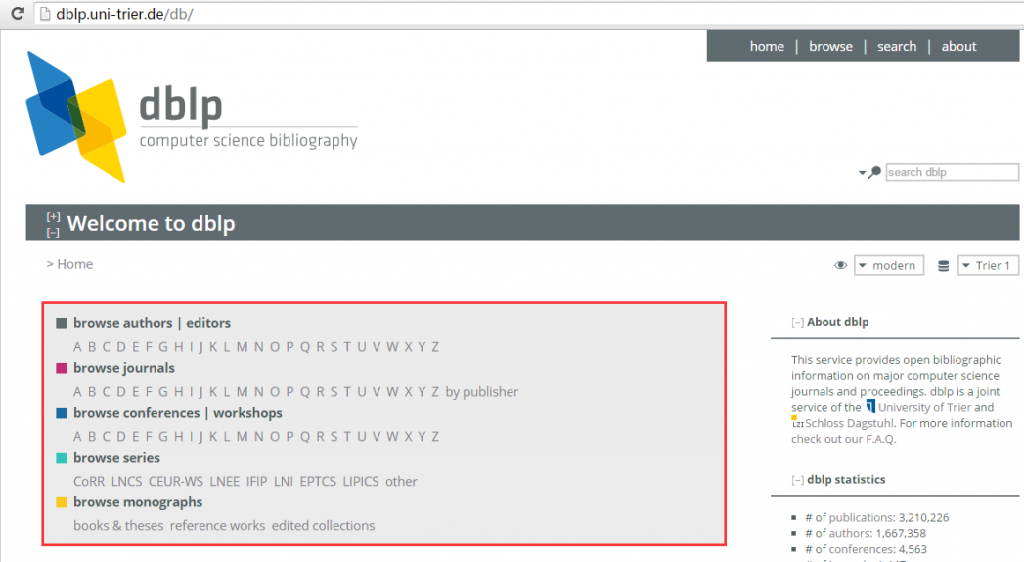Open browse conferences link

click(x=136, y=413)
